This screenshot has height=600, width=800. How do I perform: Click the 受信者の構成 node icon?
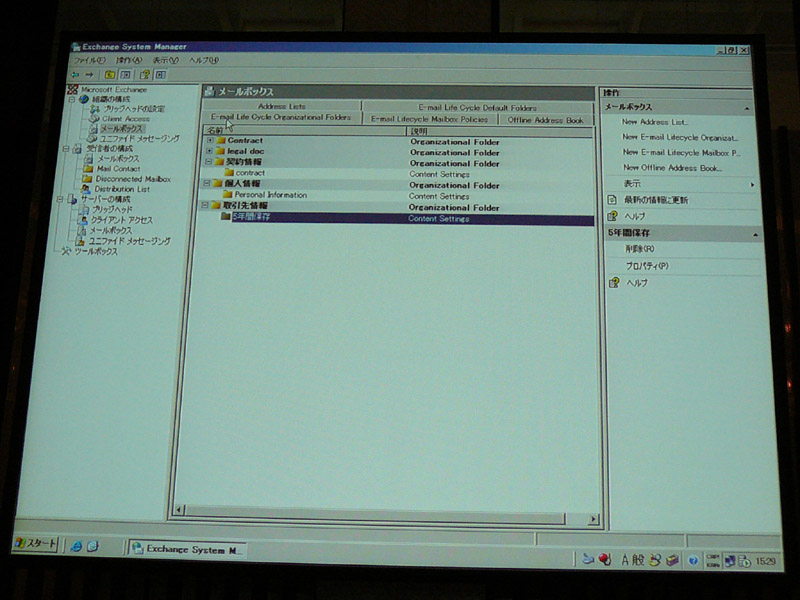point(77,149)
